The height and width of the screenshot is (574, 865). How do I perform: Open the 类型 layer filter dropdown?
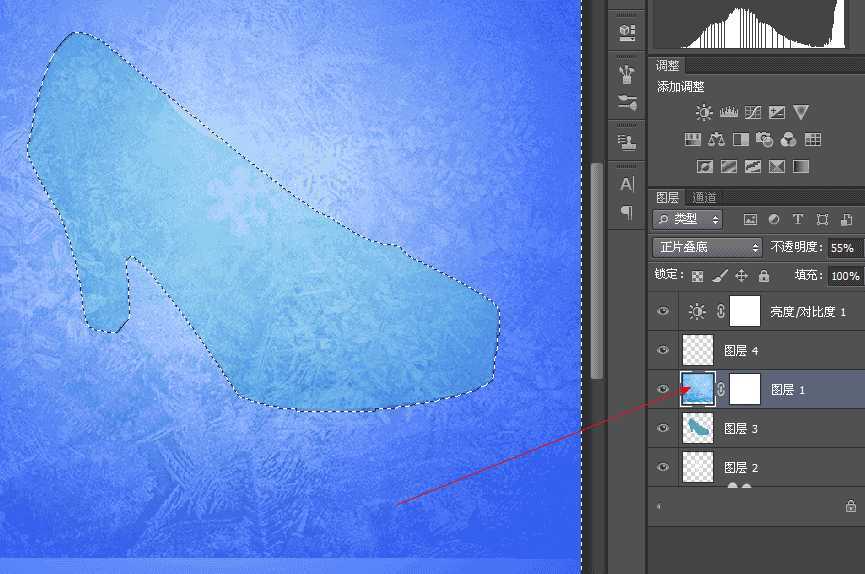[x=687, y=219]
